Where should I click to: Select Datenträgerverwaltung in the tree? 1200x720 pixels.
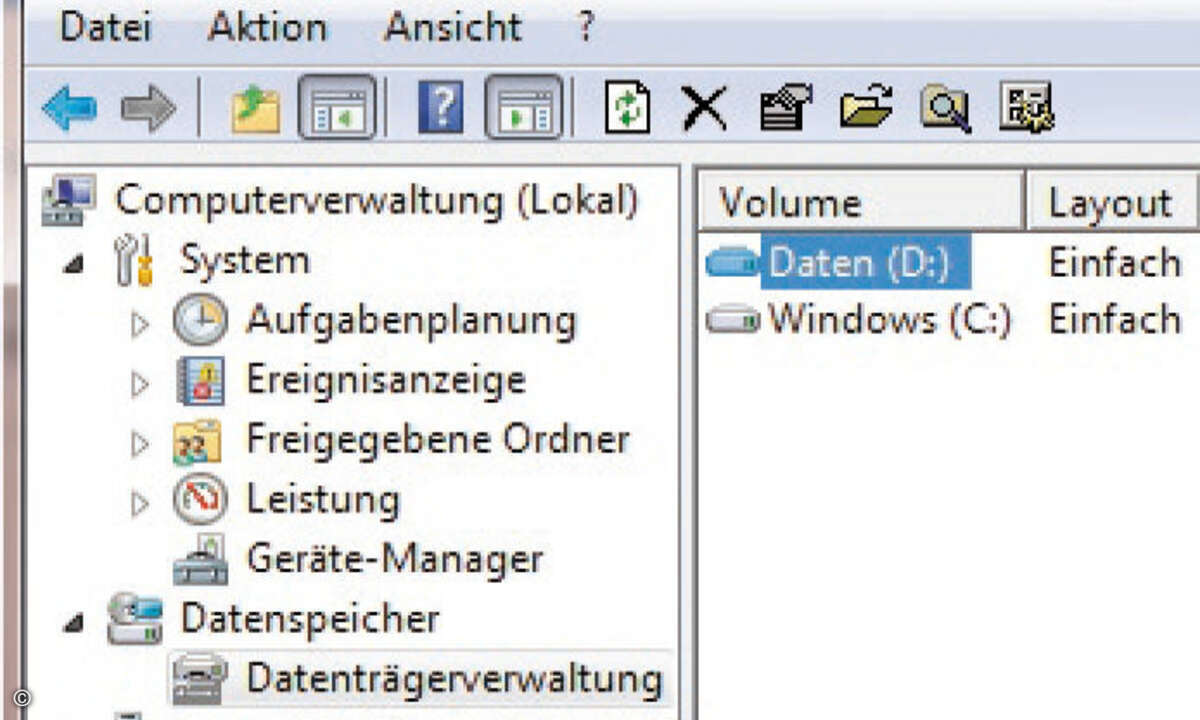[454, 678]
